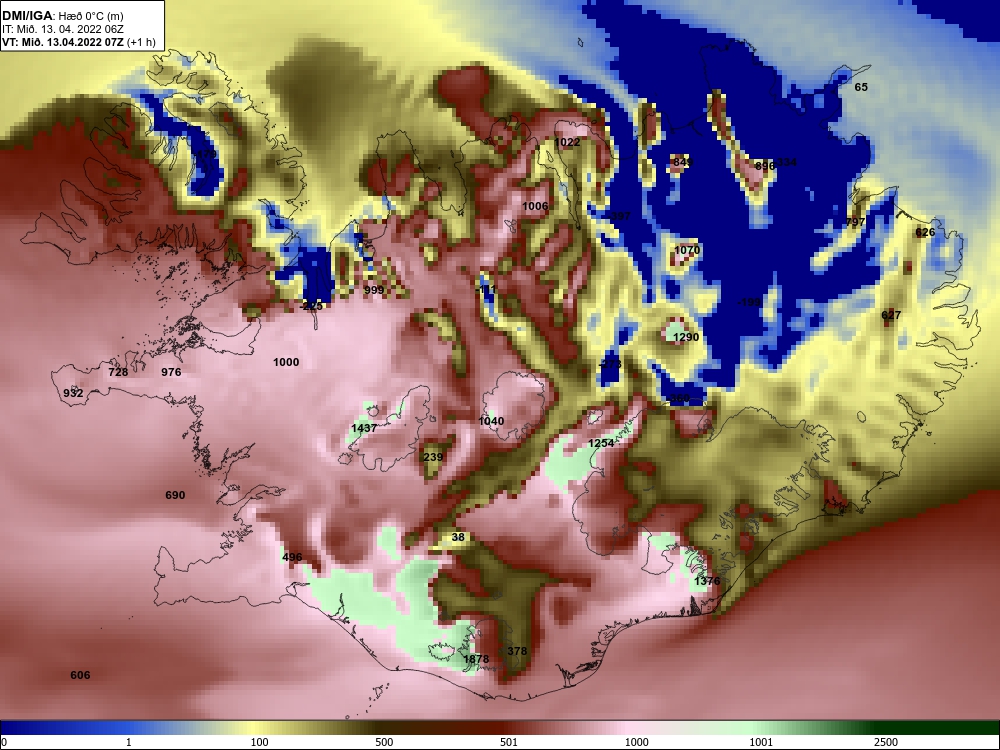
Task: Click the 65 value on the map
Action: 861,87
